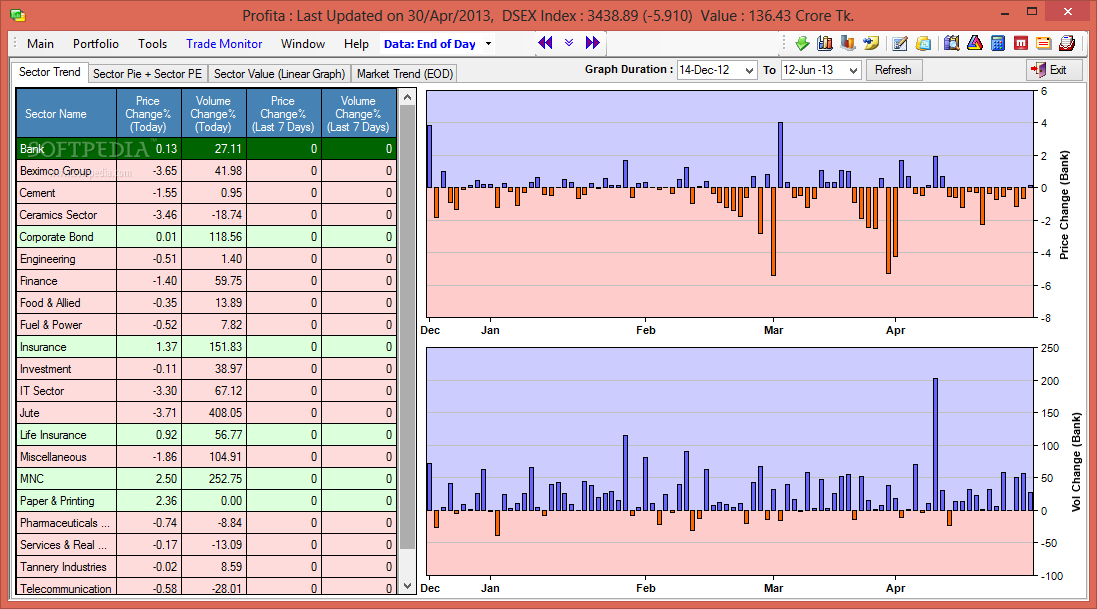Viewport: 1097px width, 609px height.
Task: Select the Corporate Bond row
Action: (x=206, y=237)
